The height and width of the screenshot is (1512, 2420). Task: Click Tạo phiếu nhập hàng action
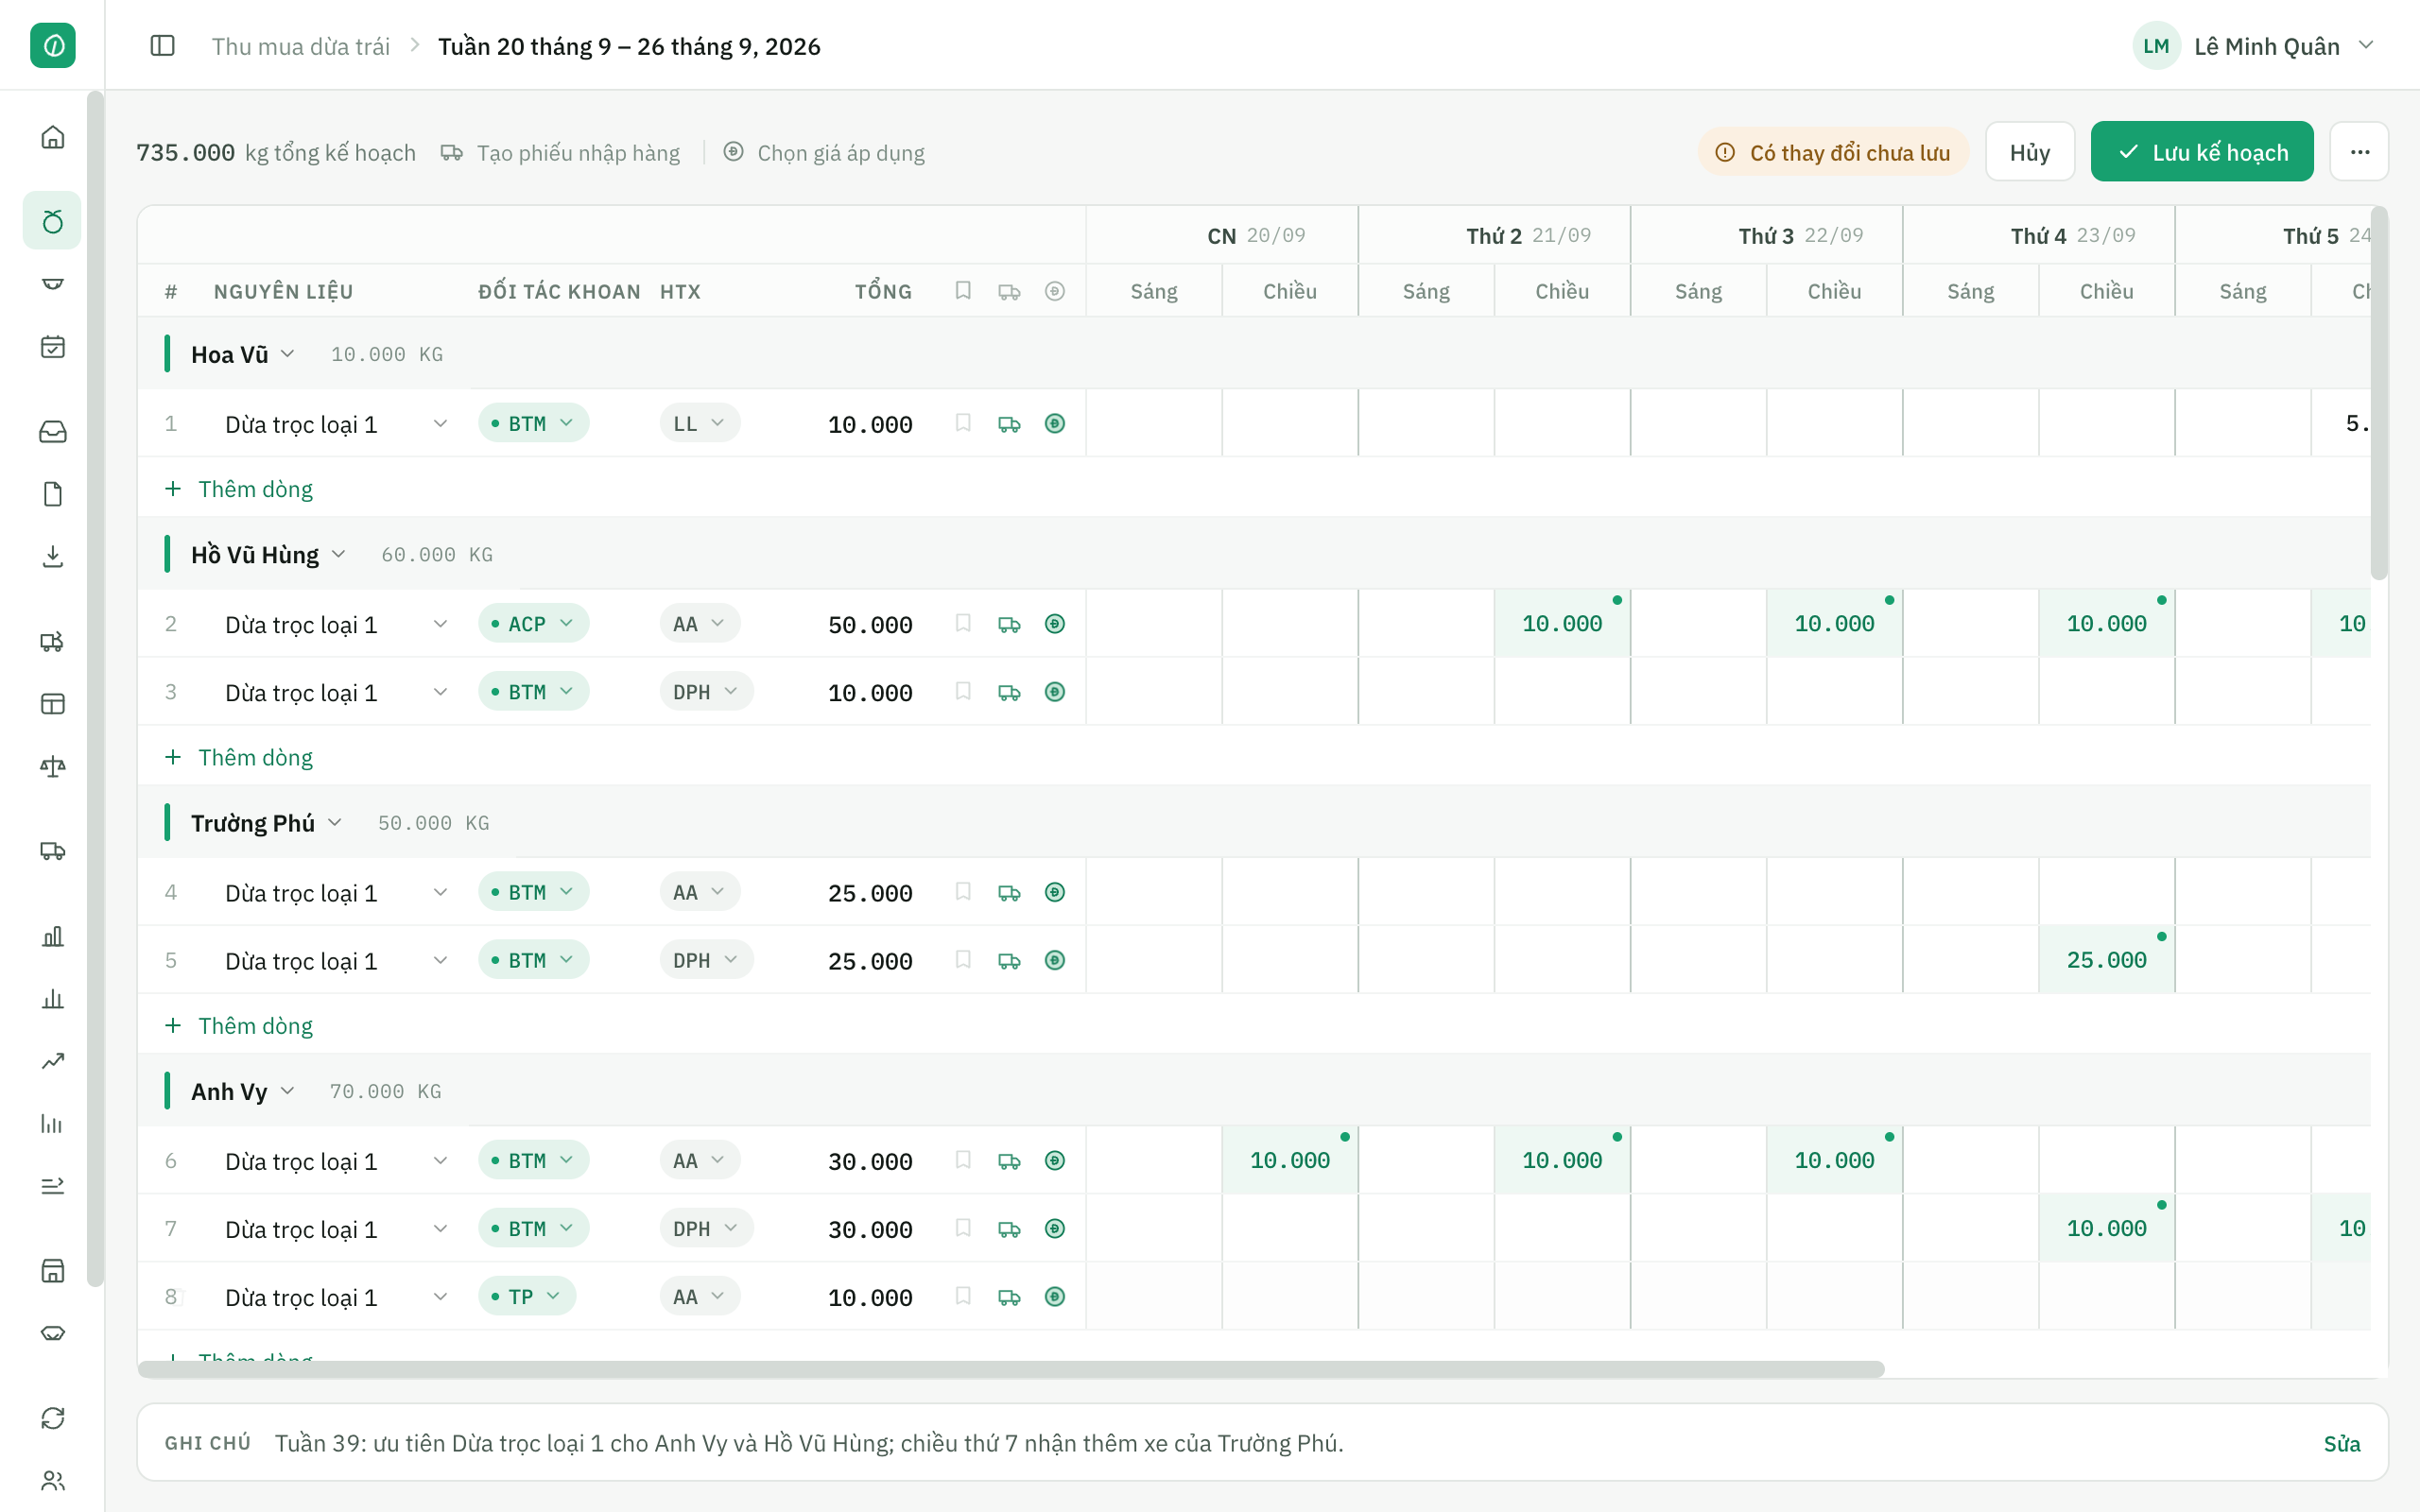click(561, 153)
